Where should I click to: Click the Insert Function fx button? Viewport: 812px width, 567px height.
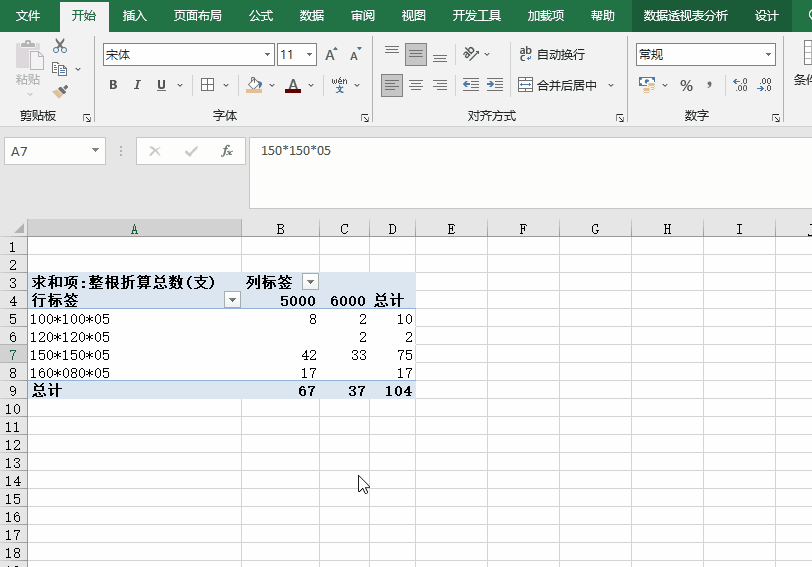coord(227,151)
